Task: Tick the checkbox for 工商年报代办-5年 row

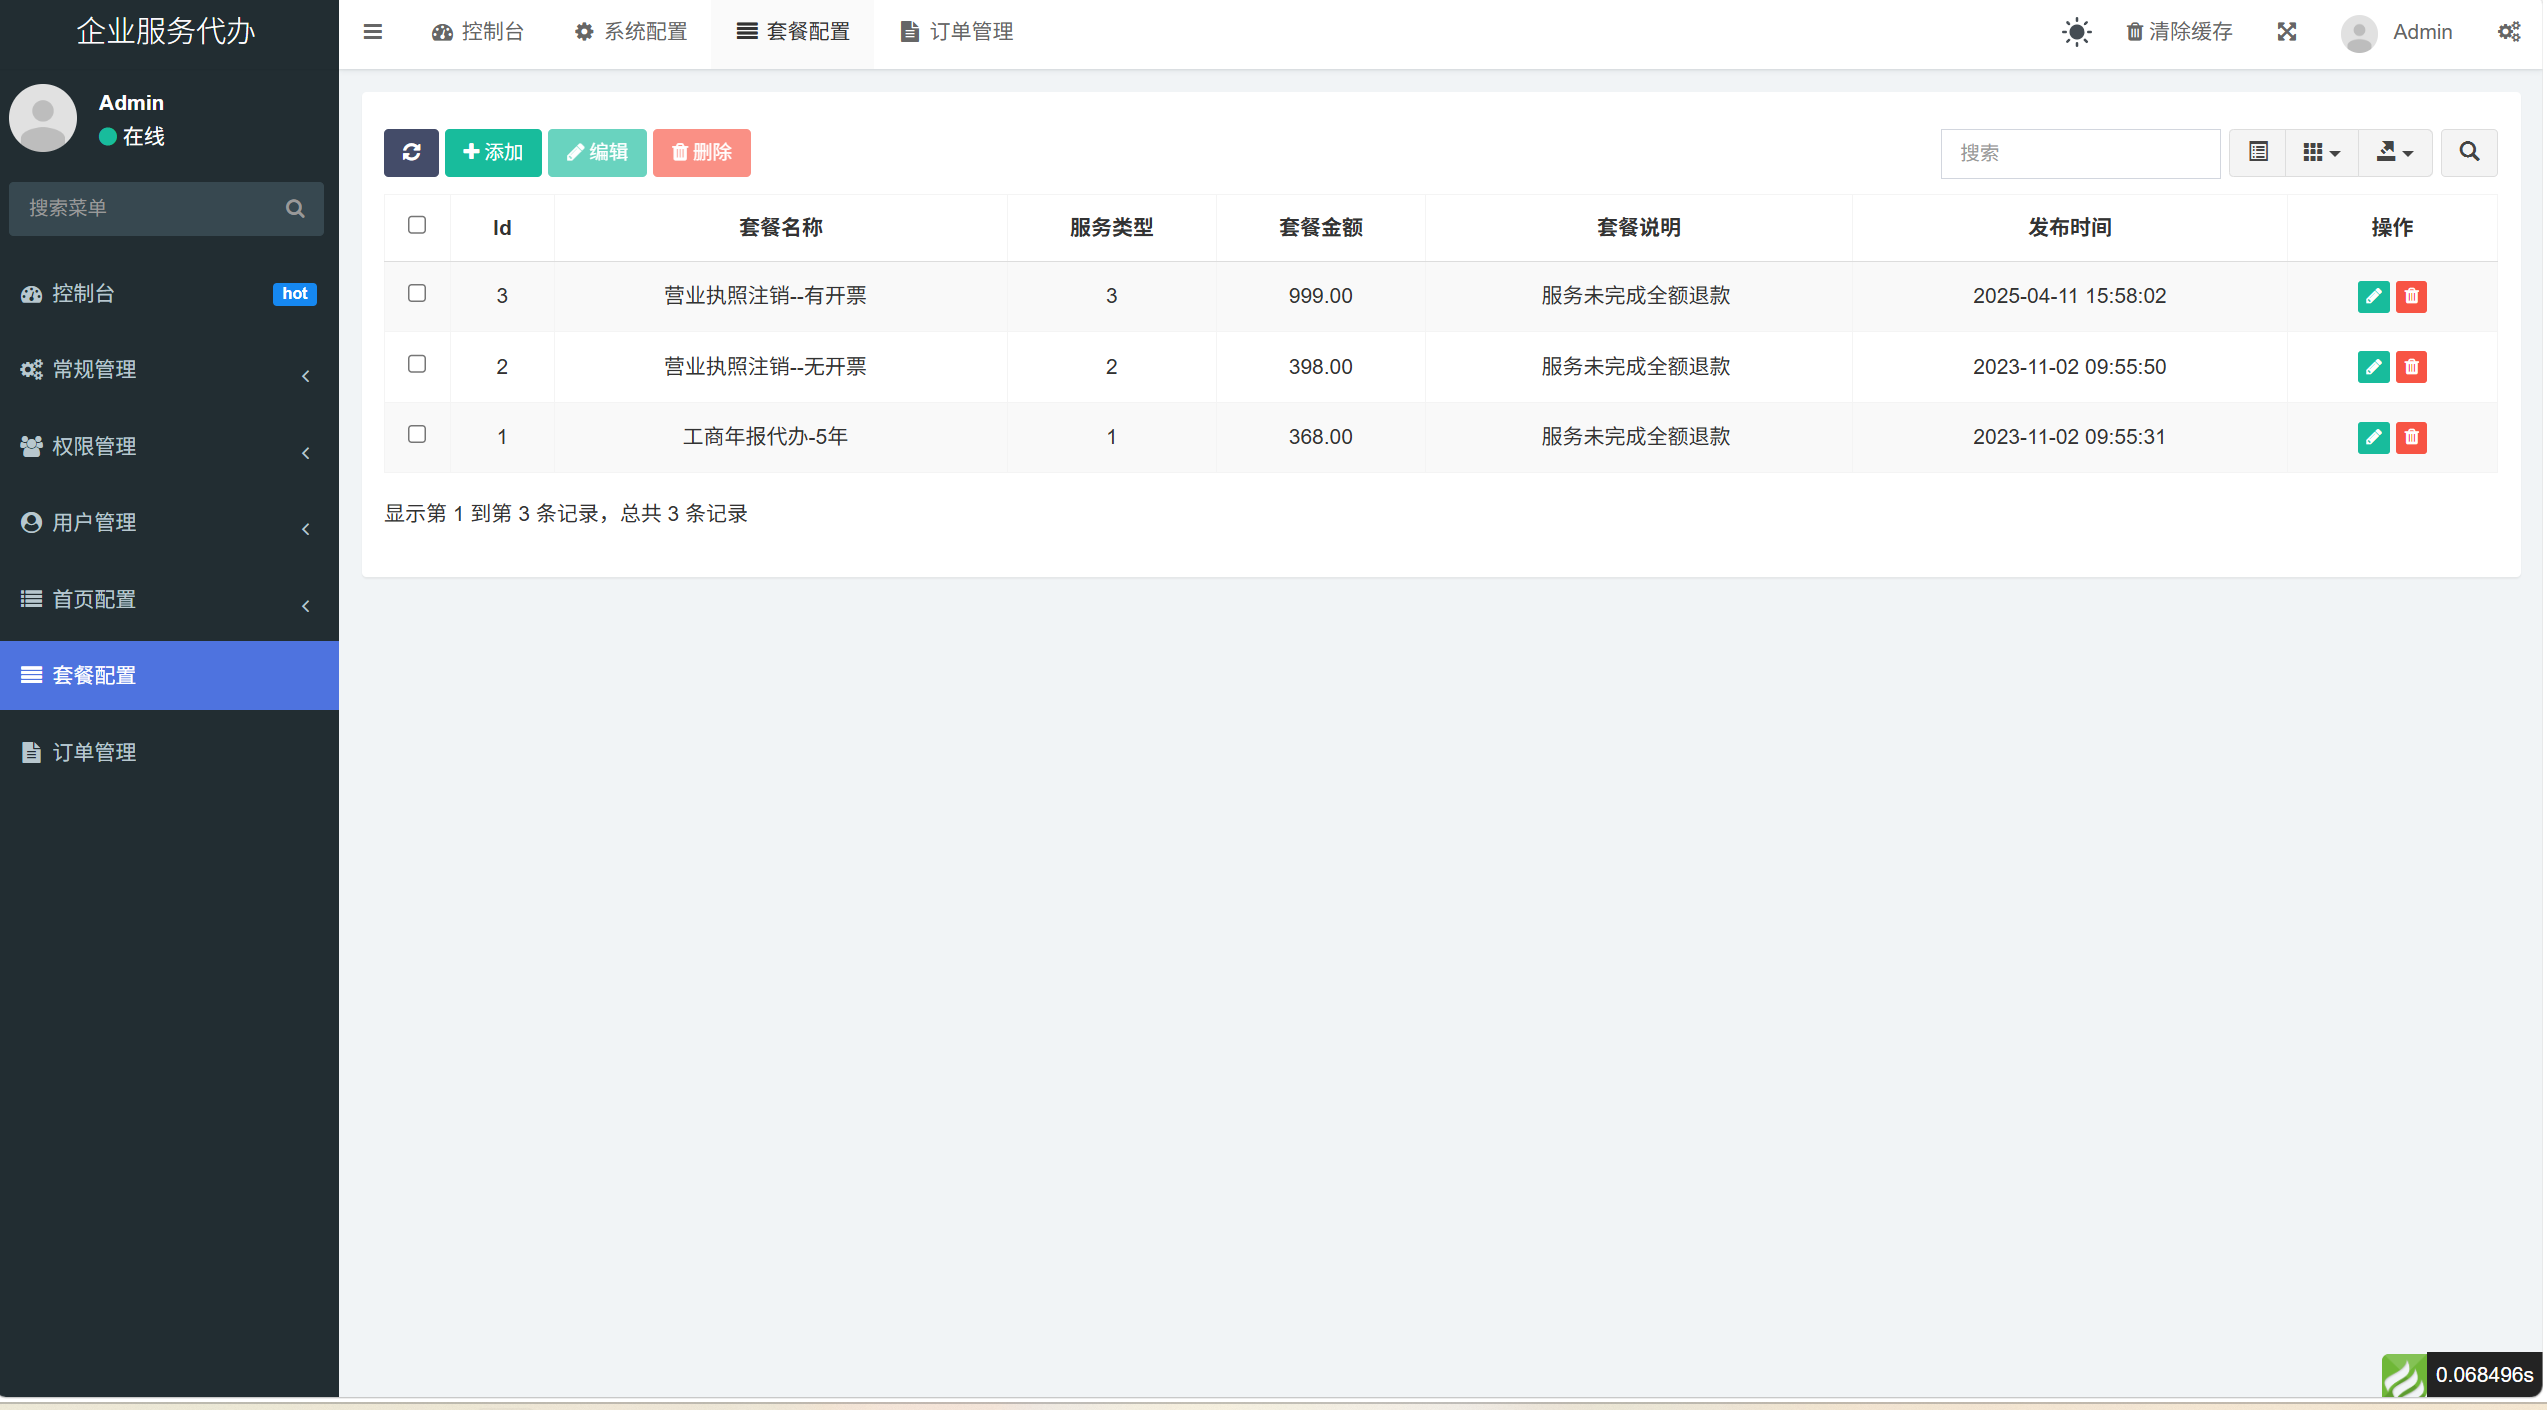Action: point(417,434)
